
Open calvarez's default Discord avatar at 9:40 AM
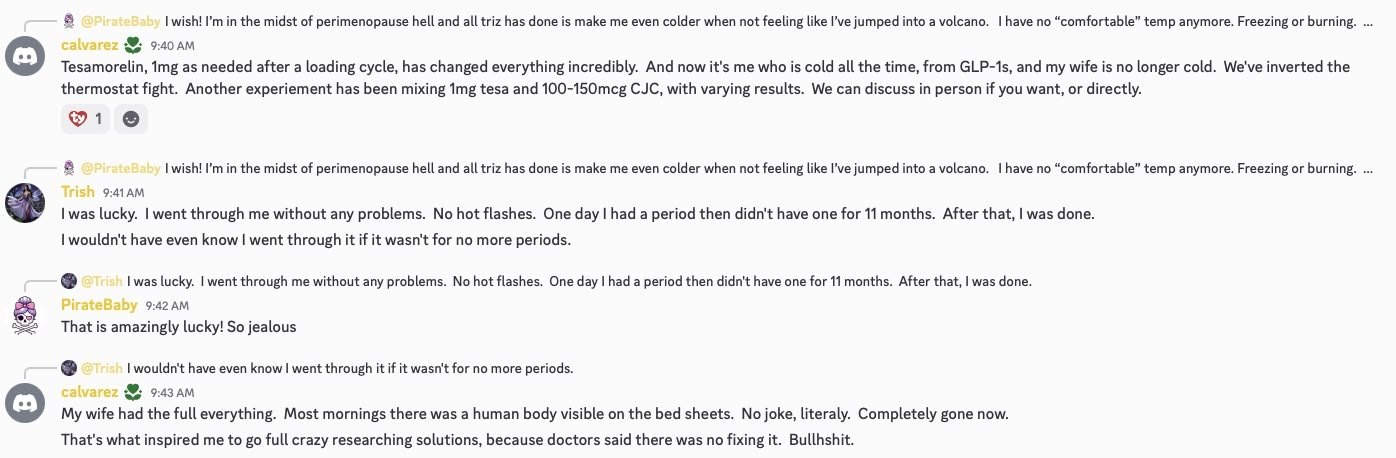(25, 55)
